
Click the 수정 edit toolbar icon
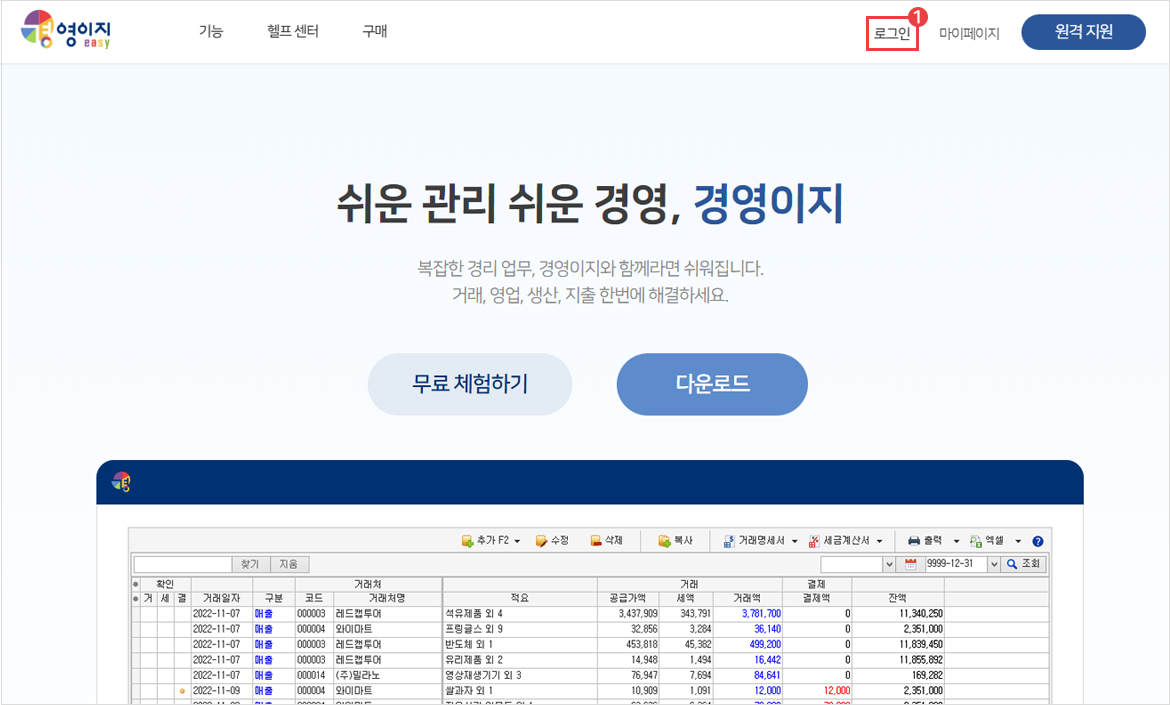pos(541,541)
